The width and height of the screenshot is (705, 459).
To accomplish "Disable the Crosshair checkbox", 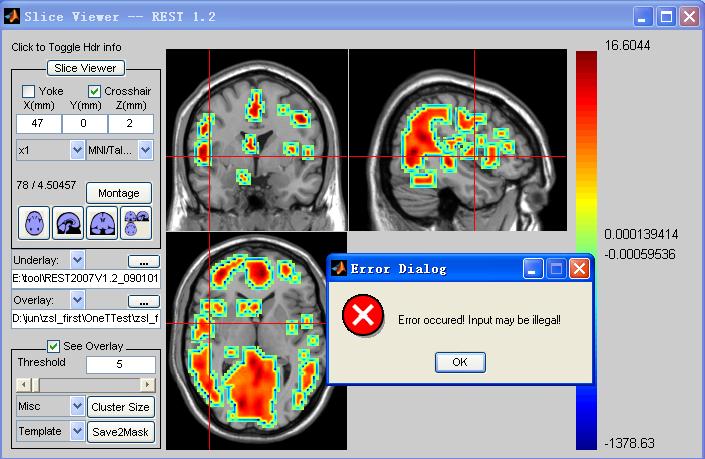I will tap(94, 91).
